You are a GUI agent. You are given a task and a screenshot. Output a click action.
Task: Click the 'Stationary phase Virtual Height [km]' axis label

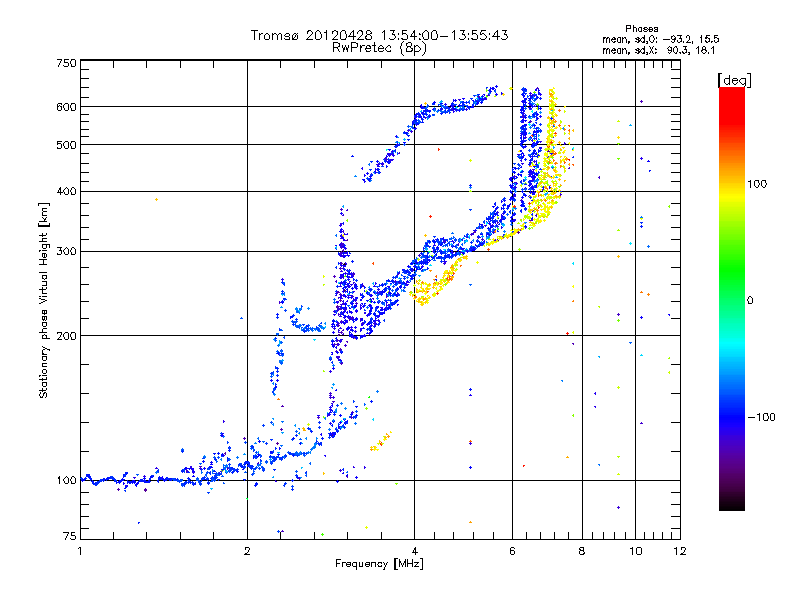pos(44,300)
